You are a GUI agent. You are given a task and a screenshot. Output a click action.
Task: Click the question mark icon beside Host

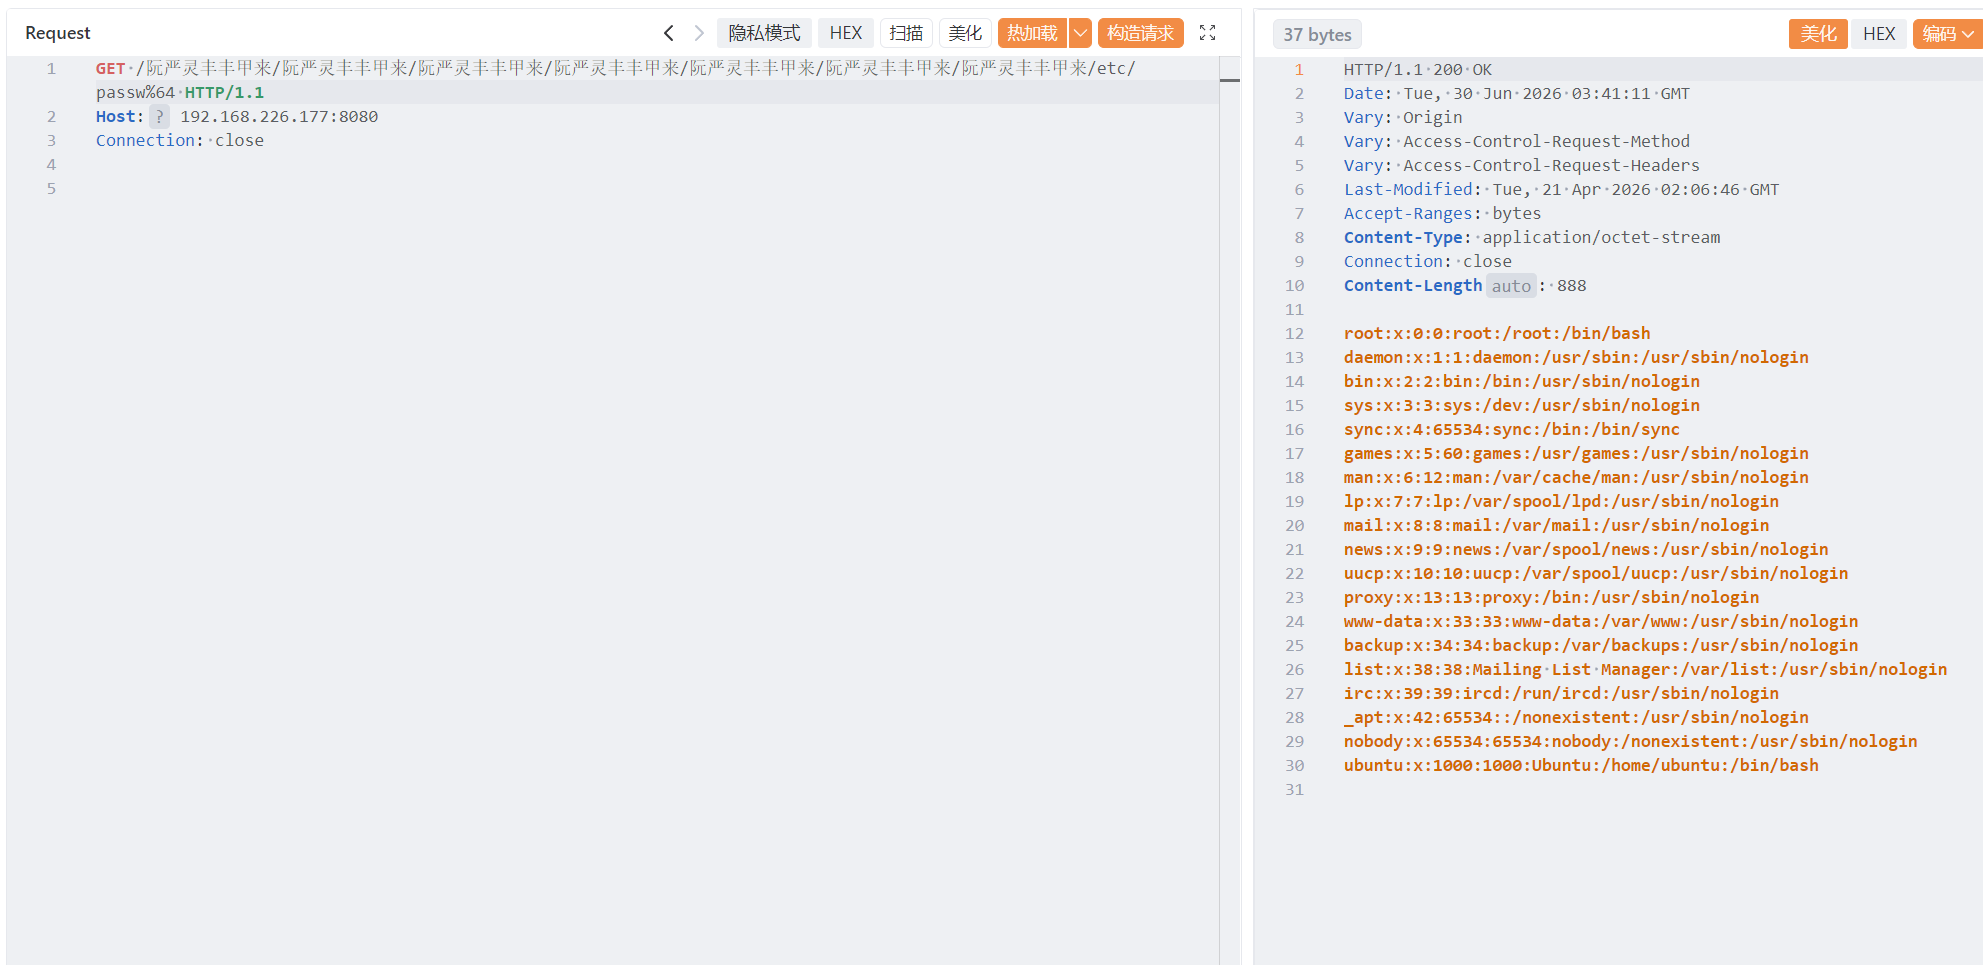[x=159, y=117]
